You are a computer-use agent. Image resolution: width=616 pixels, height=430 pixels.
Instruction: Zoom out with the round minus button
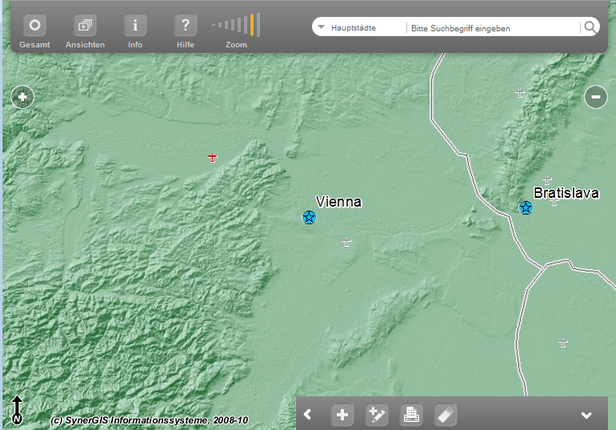click(596, 97)
